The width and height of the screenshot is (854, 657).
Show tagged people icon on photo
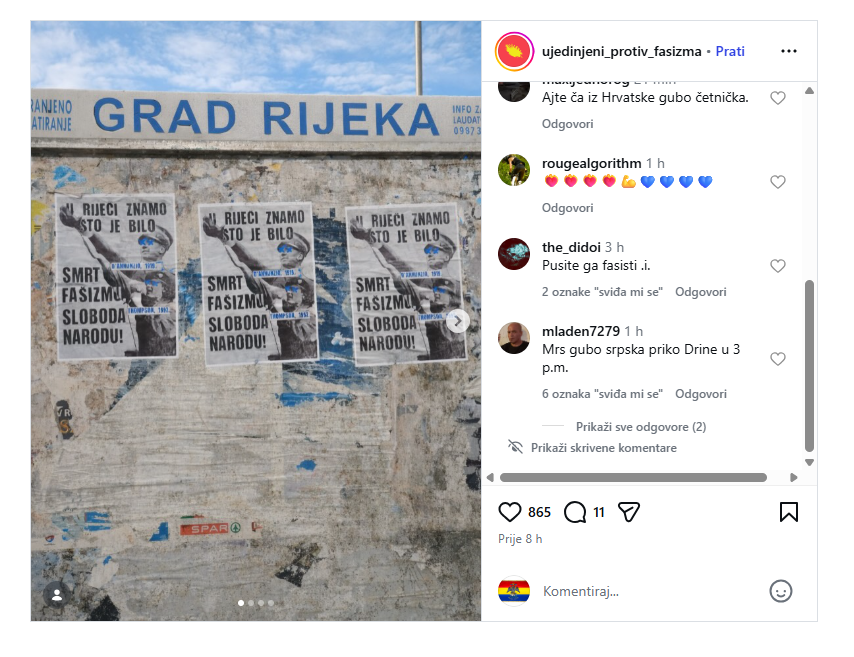(x=57, y=595)
